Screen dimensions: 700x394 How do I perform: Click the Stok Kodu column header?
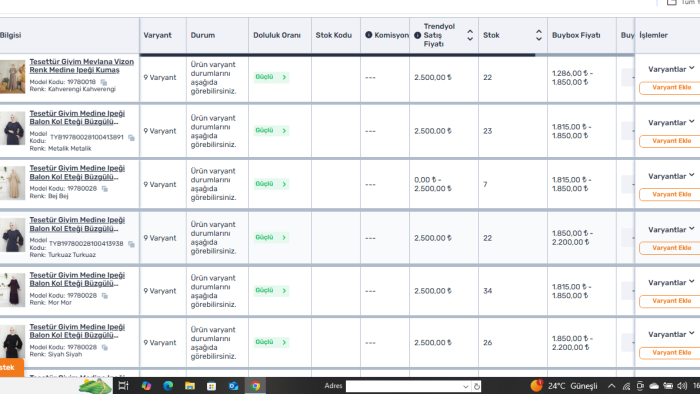pos(333,35)
